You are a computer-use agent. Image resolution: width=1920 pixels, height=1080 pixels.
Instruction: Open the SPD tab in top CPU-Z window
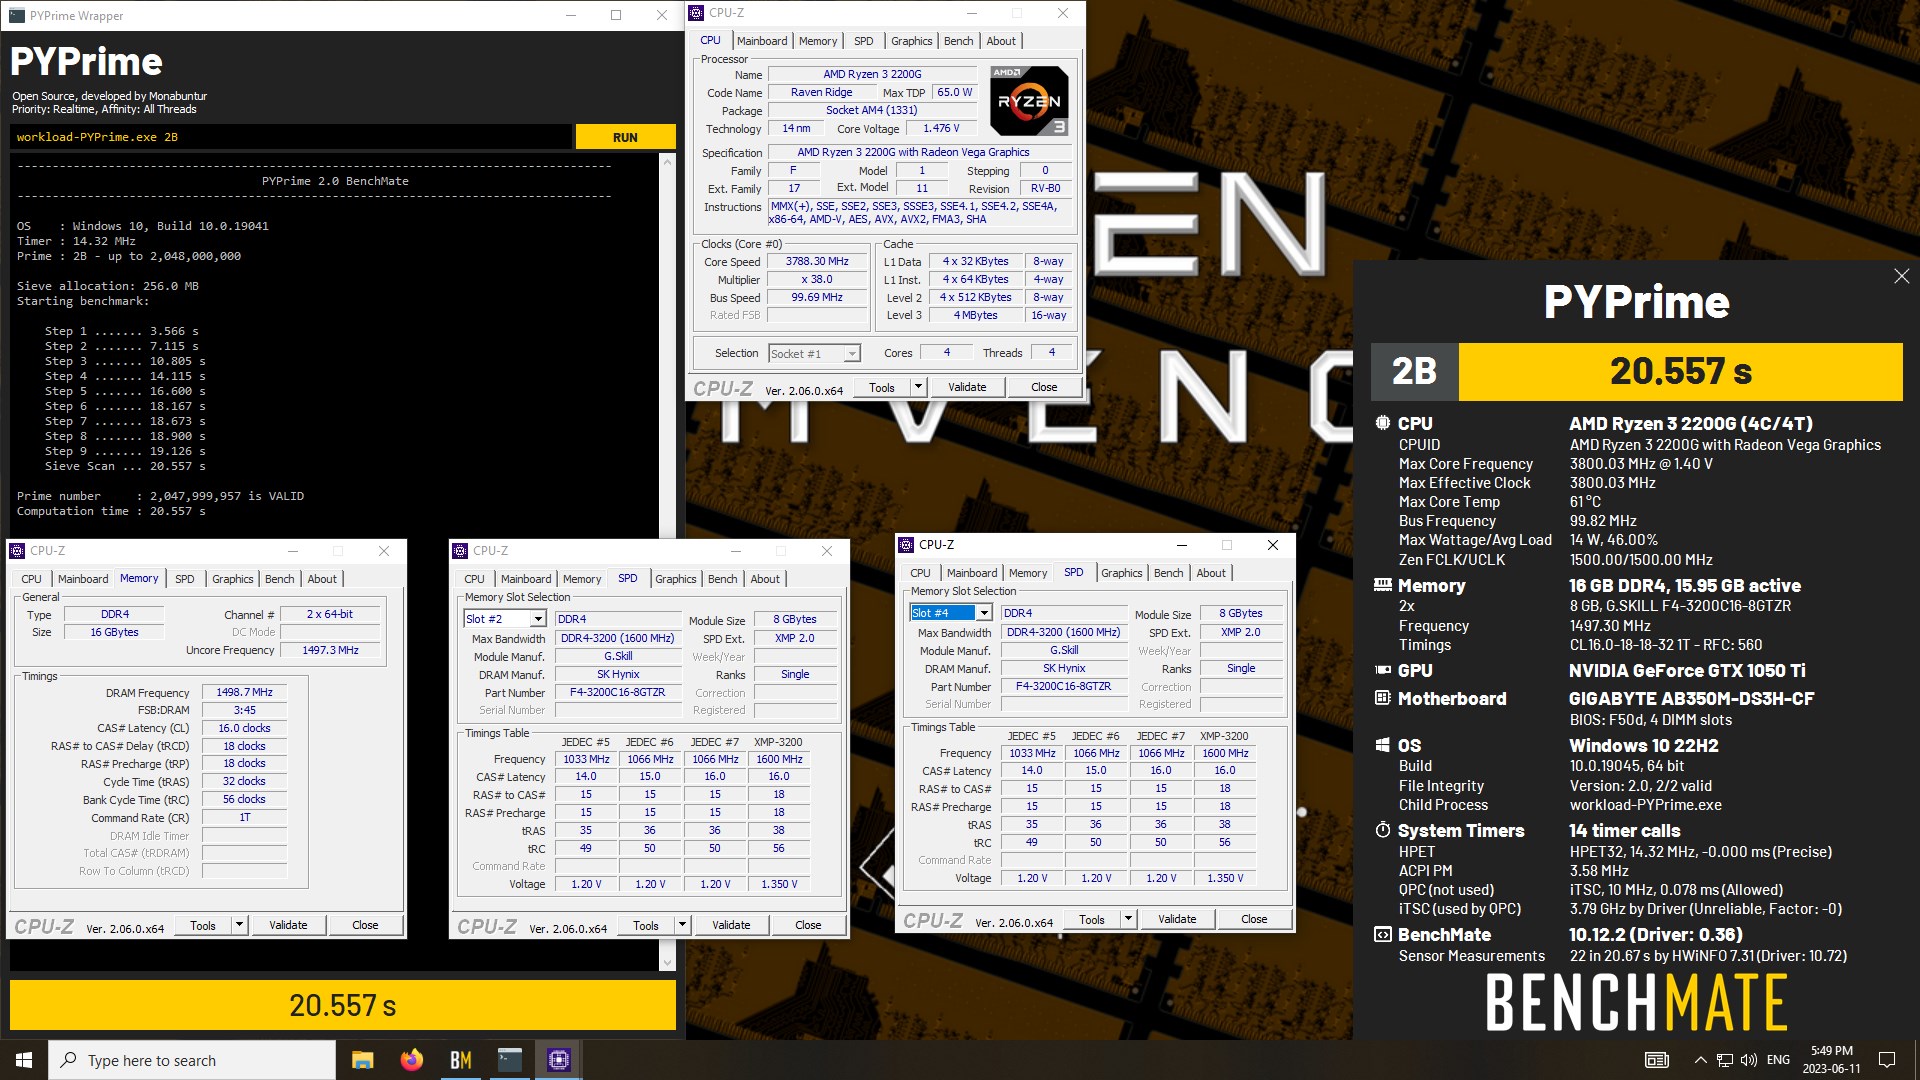pos(864,41)
